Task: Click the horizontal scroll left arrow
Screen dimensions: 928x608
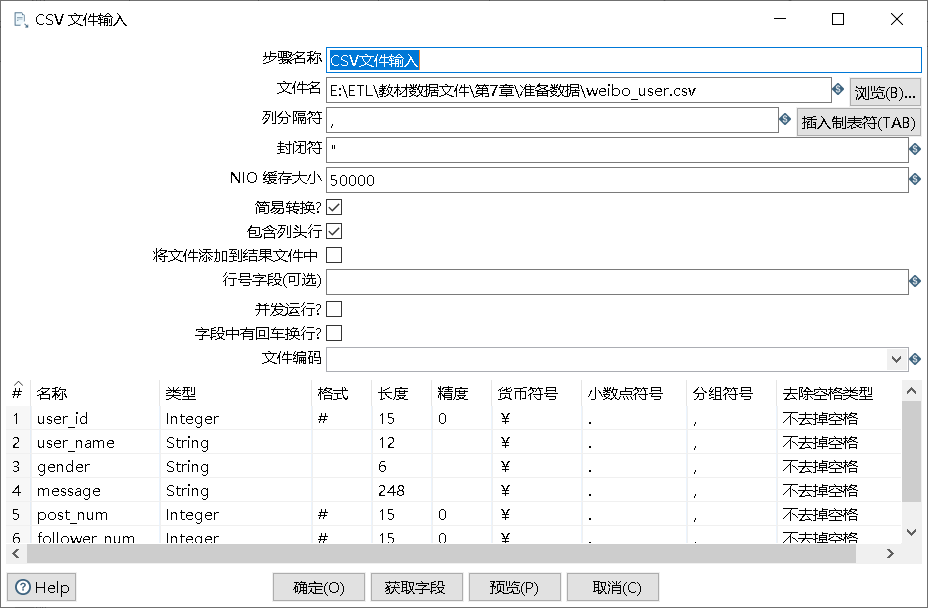Action: [x=16, y=554]
